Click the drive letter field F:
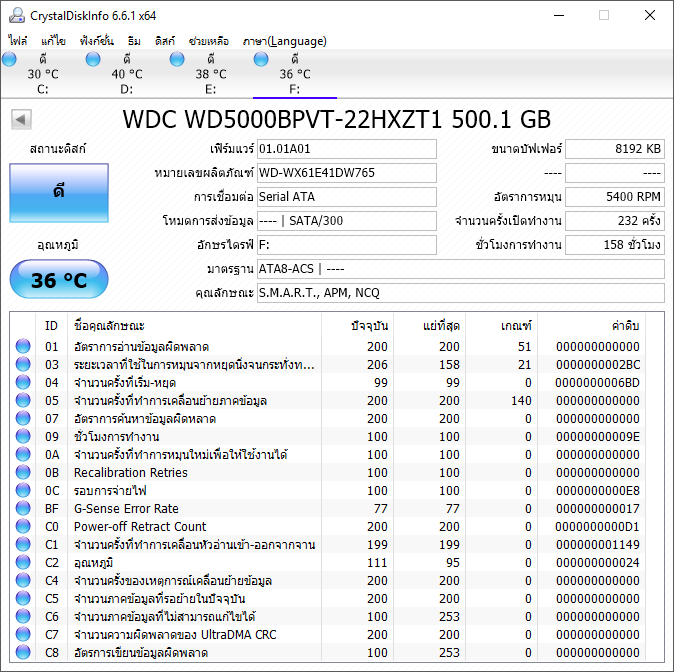 pos(347,245)
